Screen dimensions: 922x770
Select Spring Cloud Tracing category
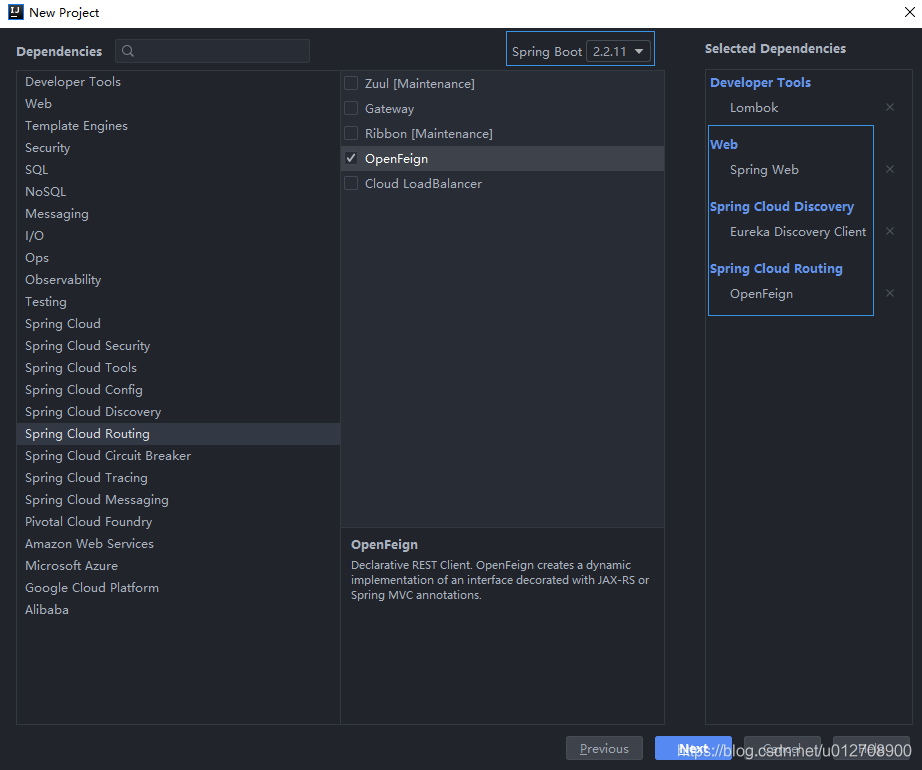click(178, 478)
